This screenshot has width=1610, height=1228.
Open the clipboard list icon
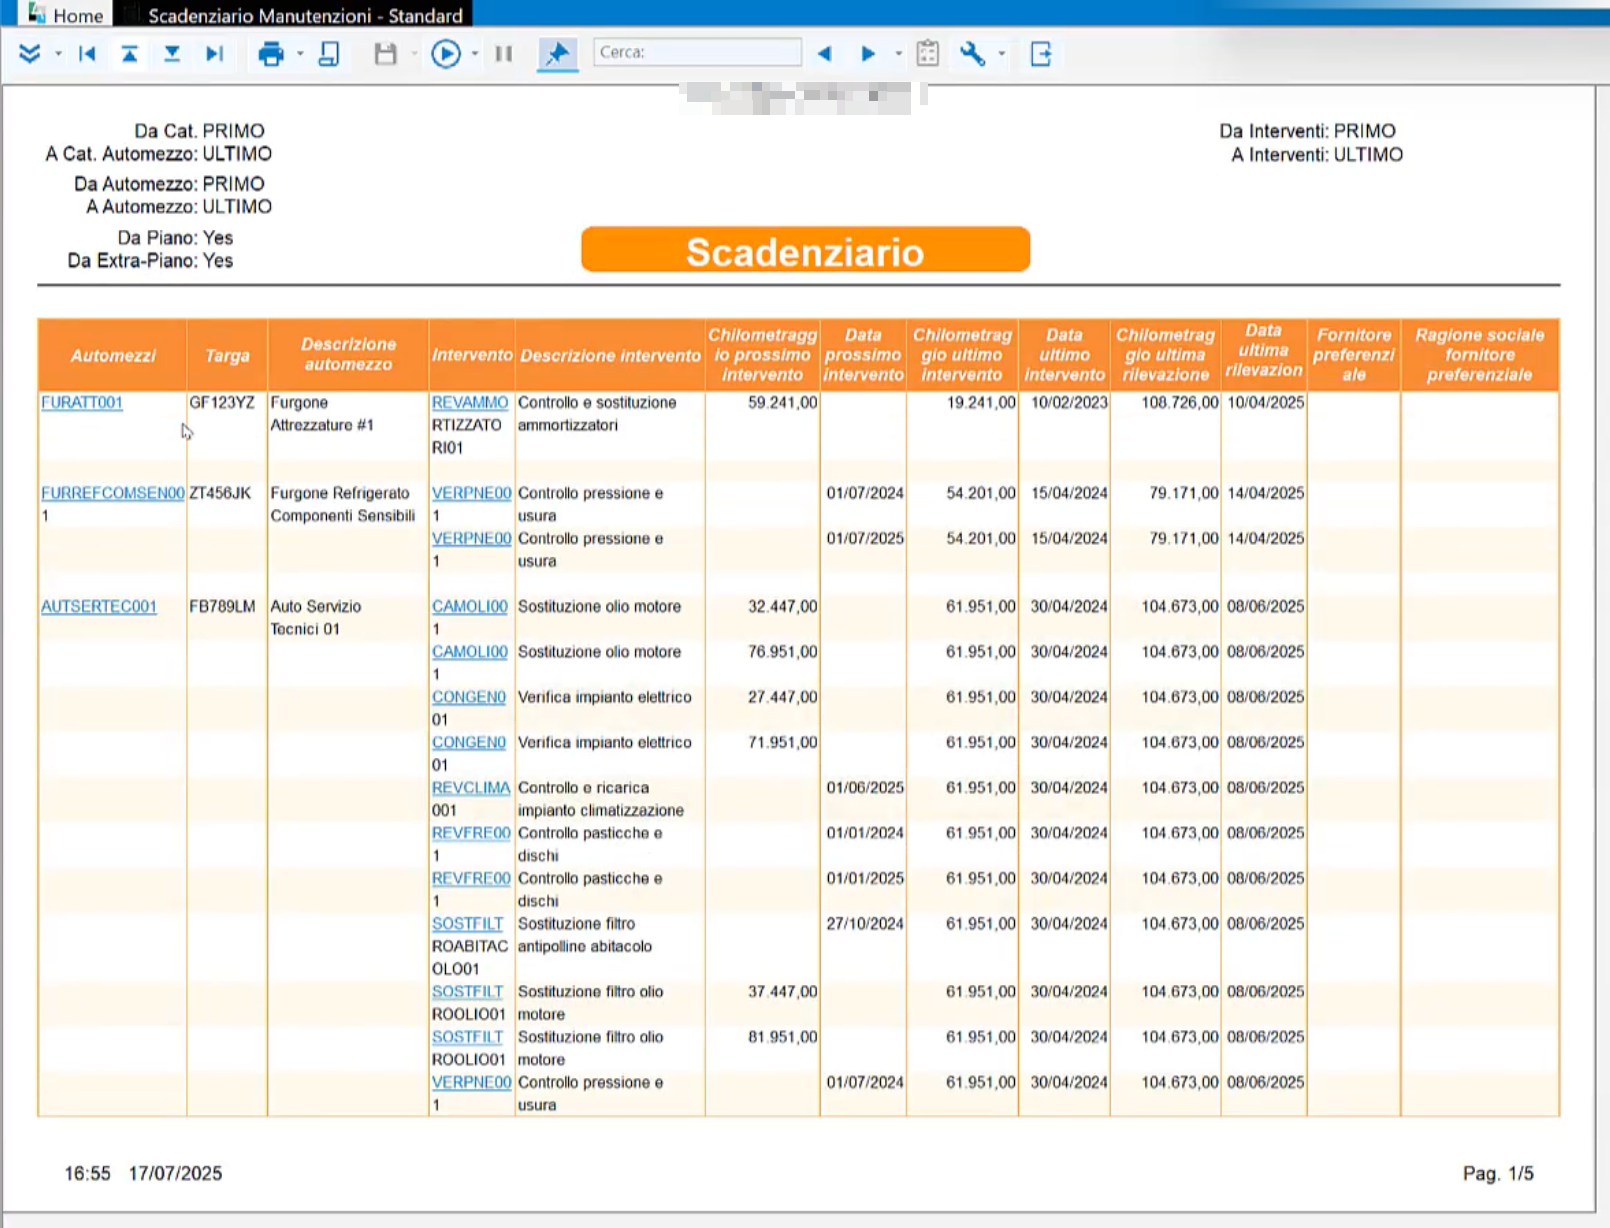928,53
